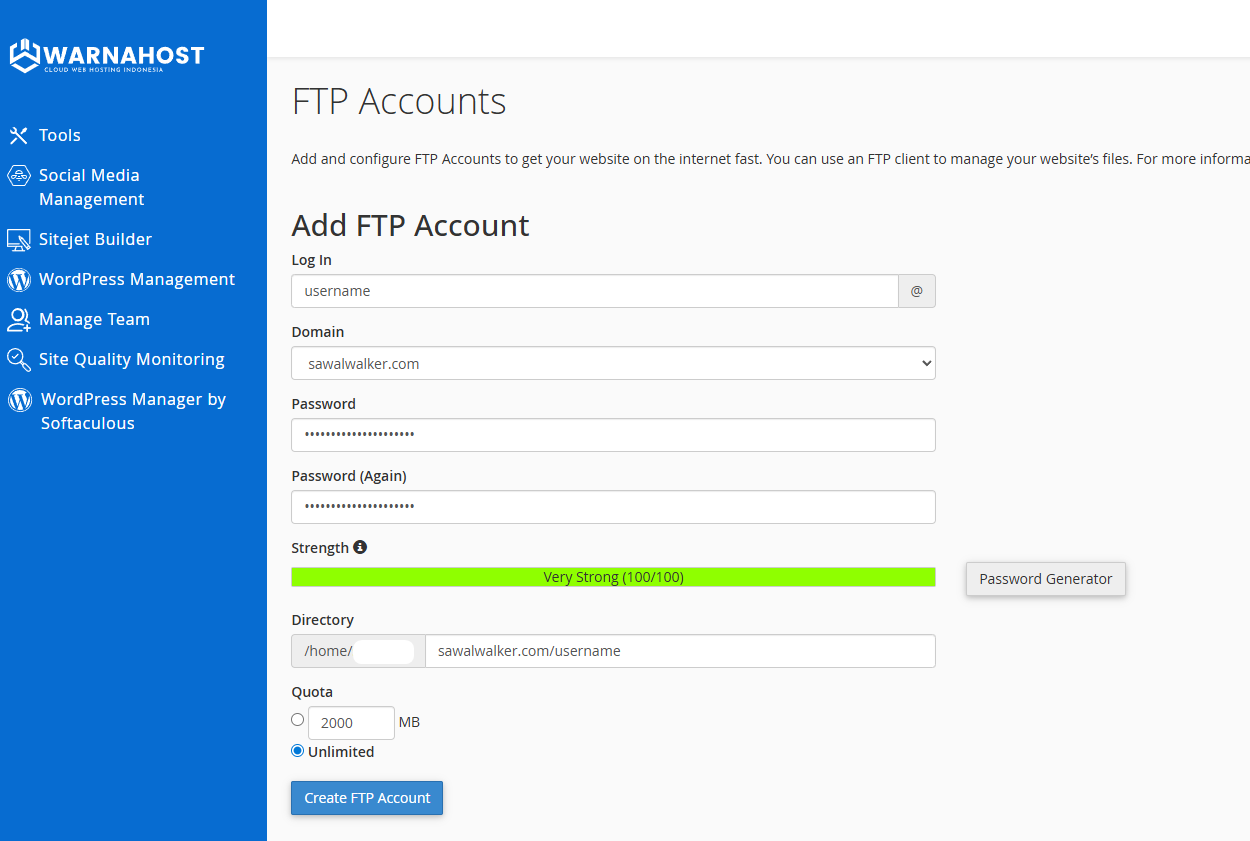Click the Password (Again) field

613,507
